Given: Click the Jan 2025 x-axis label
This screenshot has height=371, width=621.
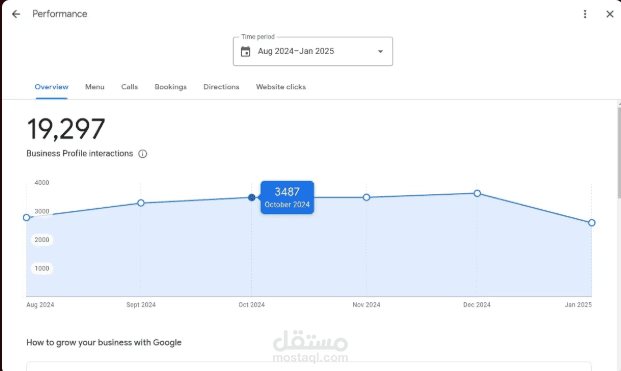Looking at the screenshot, I should [578, 304].
